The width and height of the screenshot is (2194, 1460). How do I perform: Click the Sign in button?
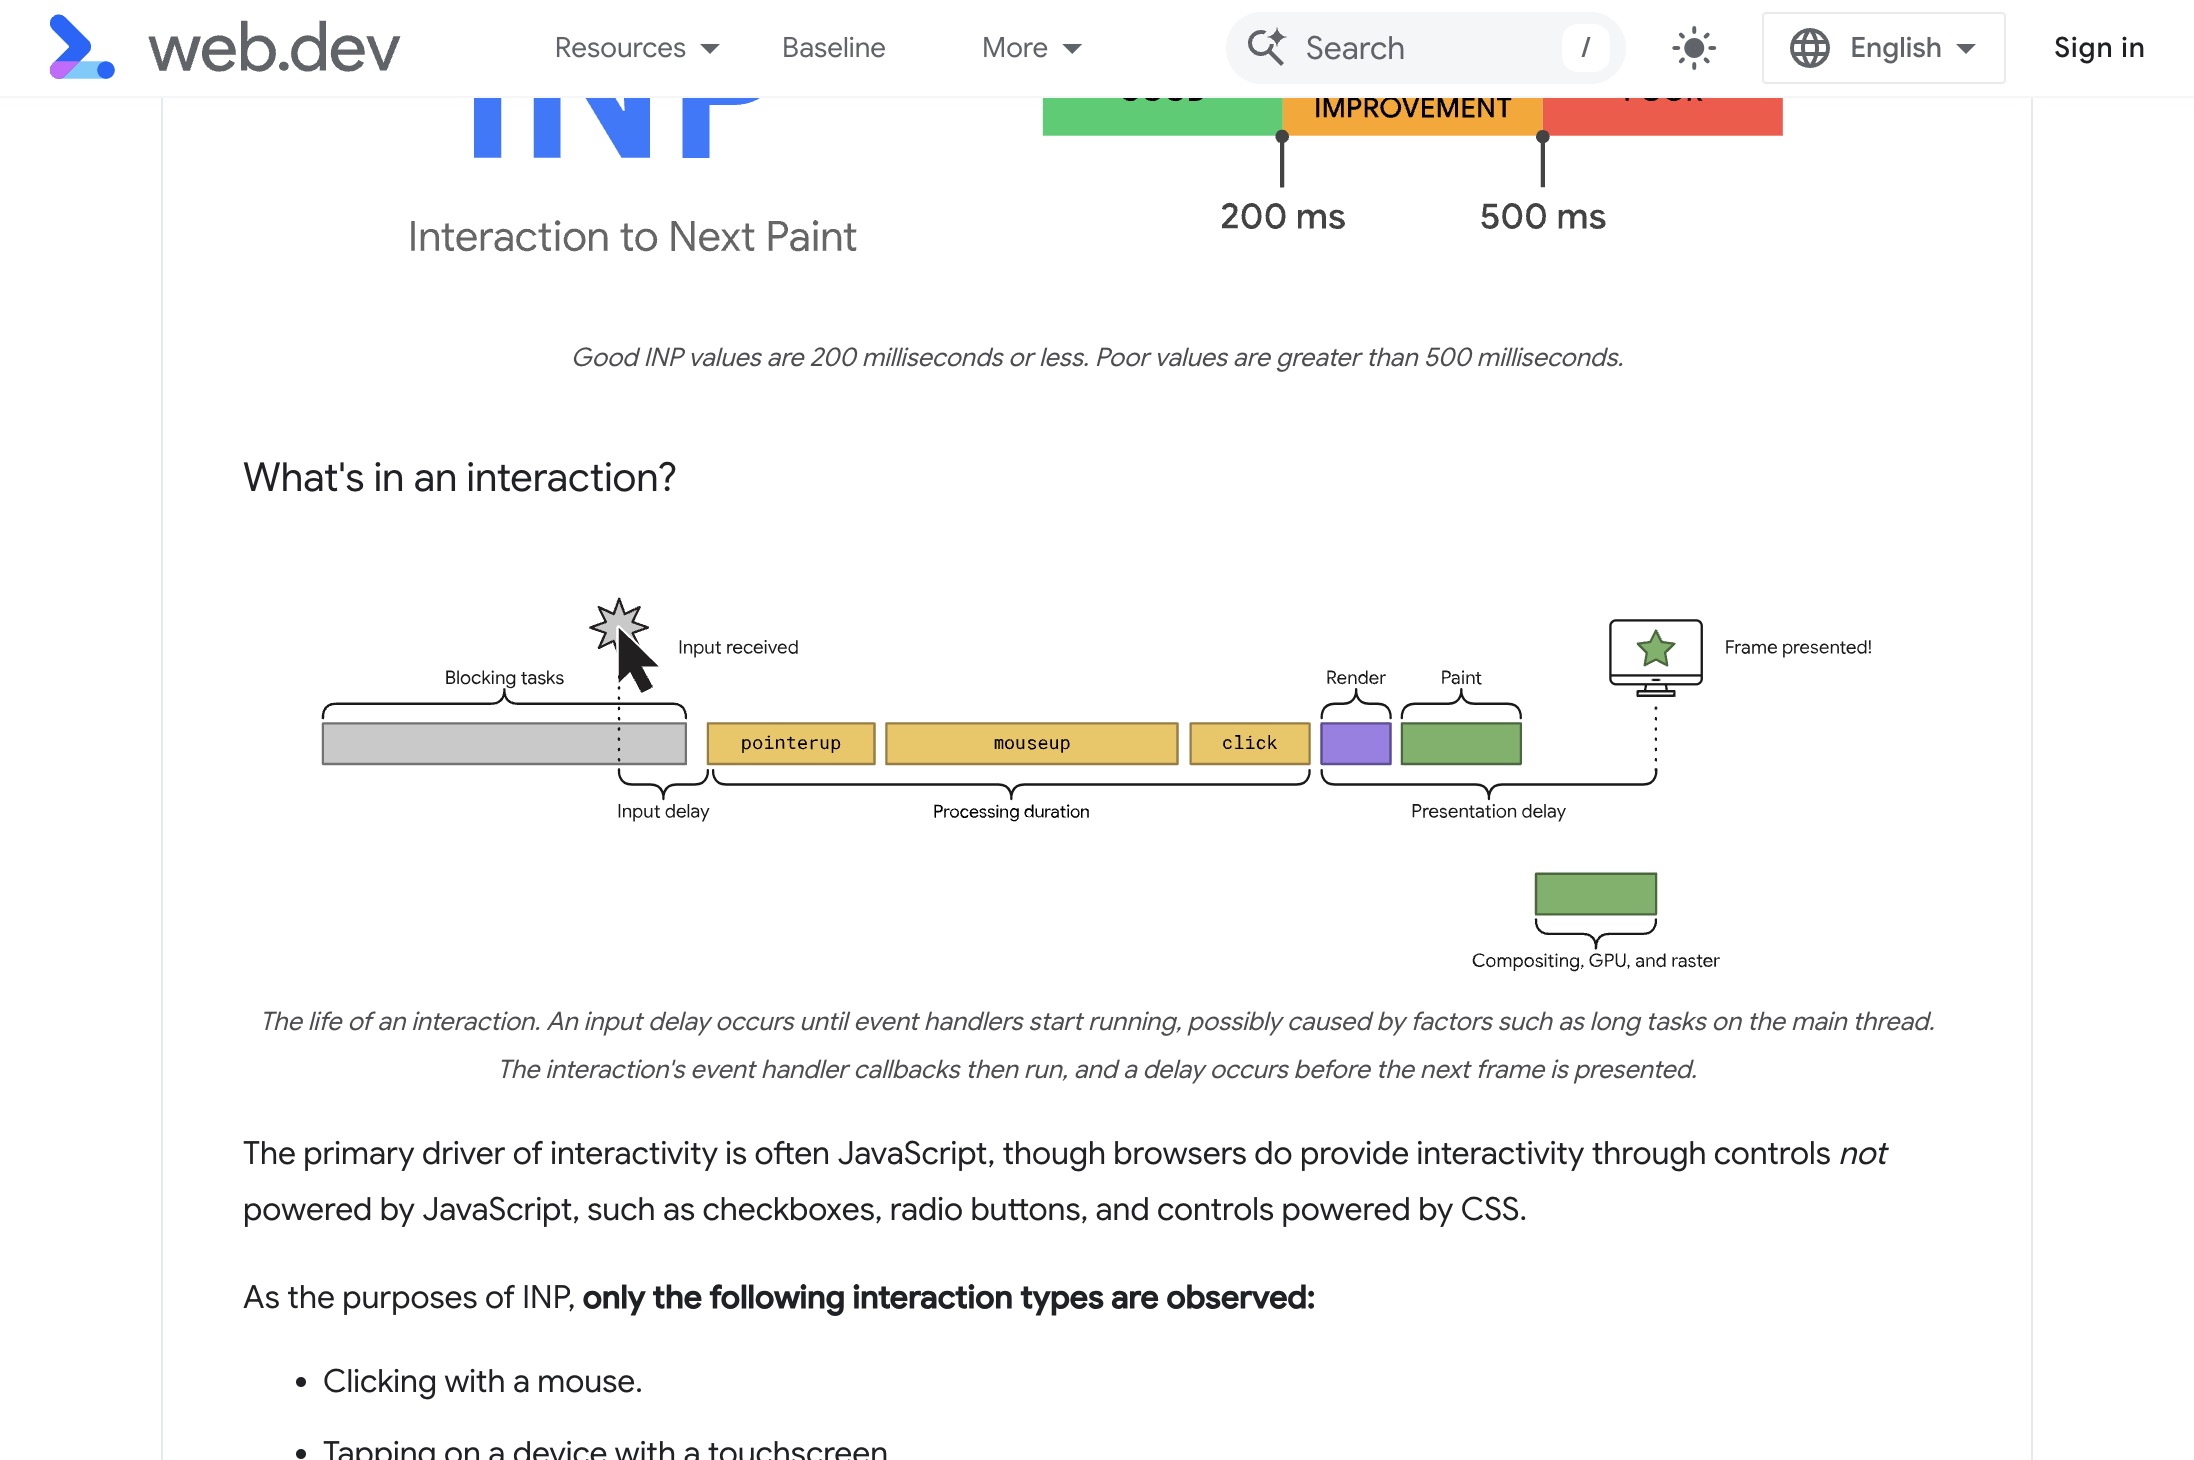coord(2098,47)
